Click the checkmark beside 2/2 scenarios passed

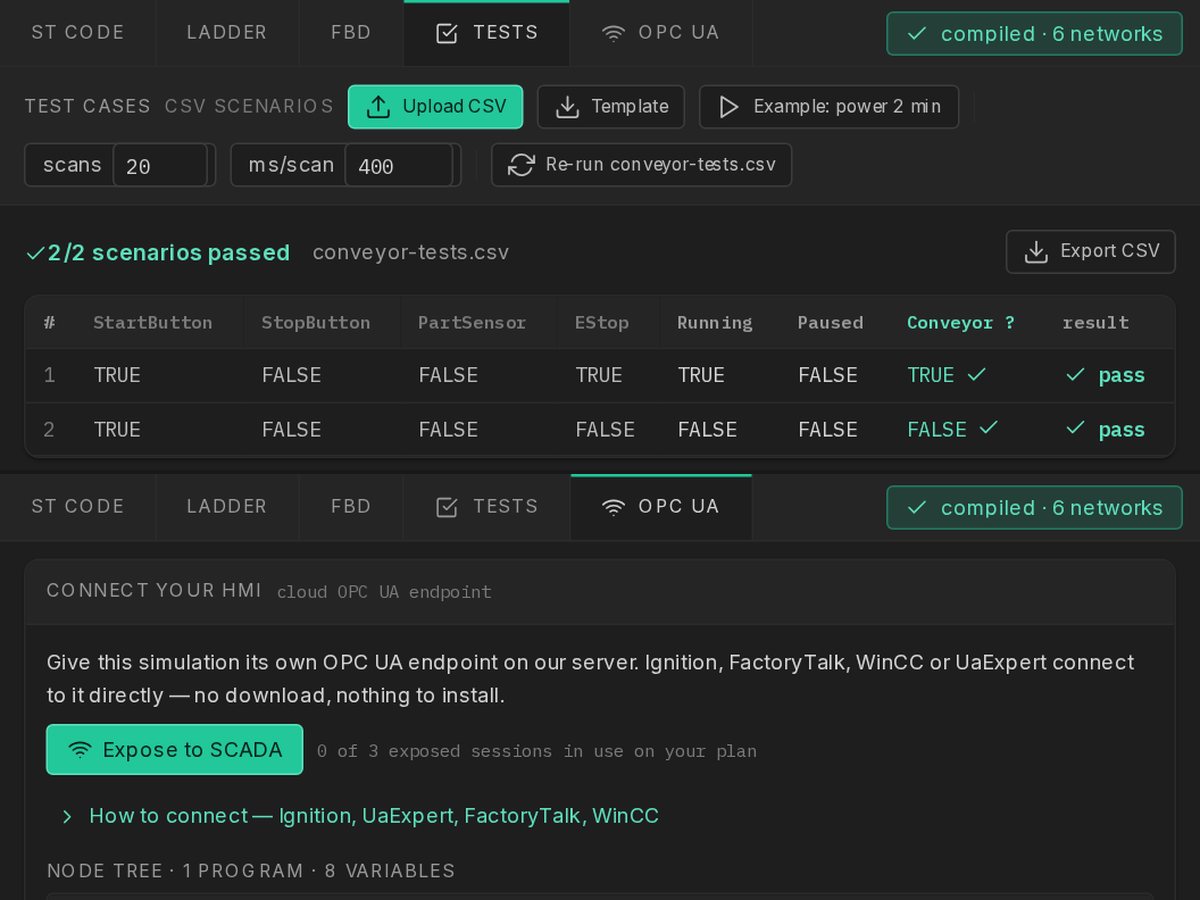click(x=35, y=253)
